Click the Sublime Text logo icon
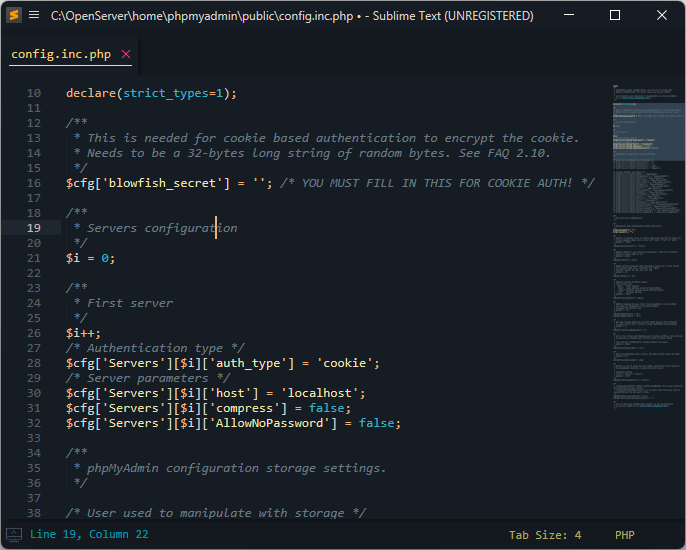Viewport: 686px width, 550px height. click(x=14, y=15)
